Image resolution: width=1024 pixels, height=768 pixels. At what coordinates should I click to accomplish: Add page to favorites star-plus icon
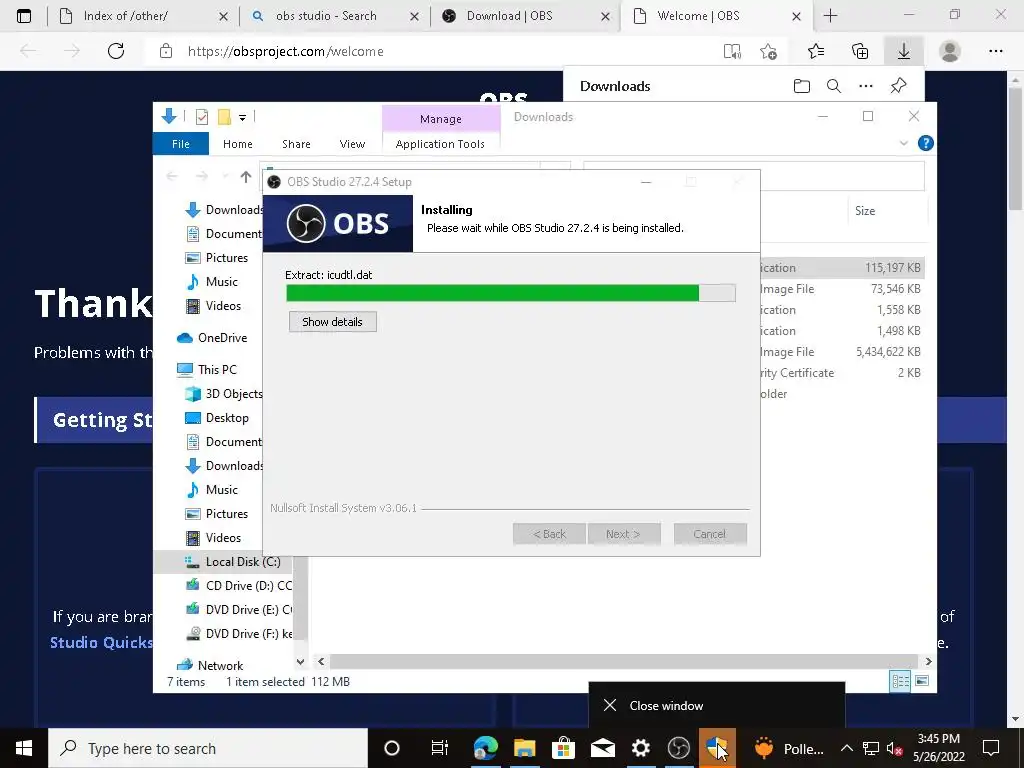pyautogui.click(x=769, y=51)
